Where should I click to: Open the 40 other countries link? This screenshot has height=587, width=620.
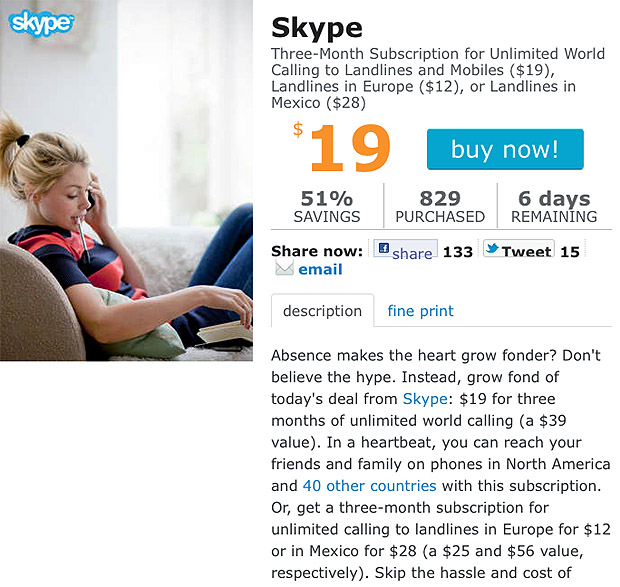click(x=369, y=485)
